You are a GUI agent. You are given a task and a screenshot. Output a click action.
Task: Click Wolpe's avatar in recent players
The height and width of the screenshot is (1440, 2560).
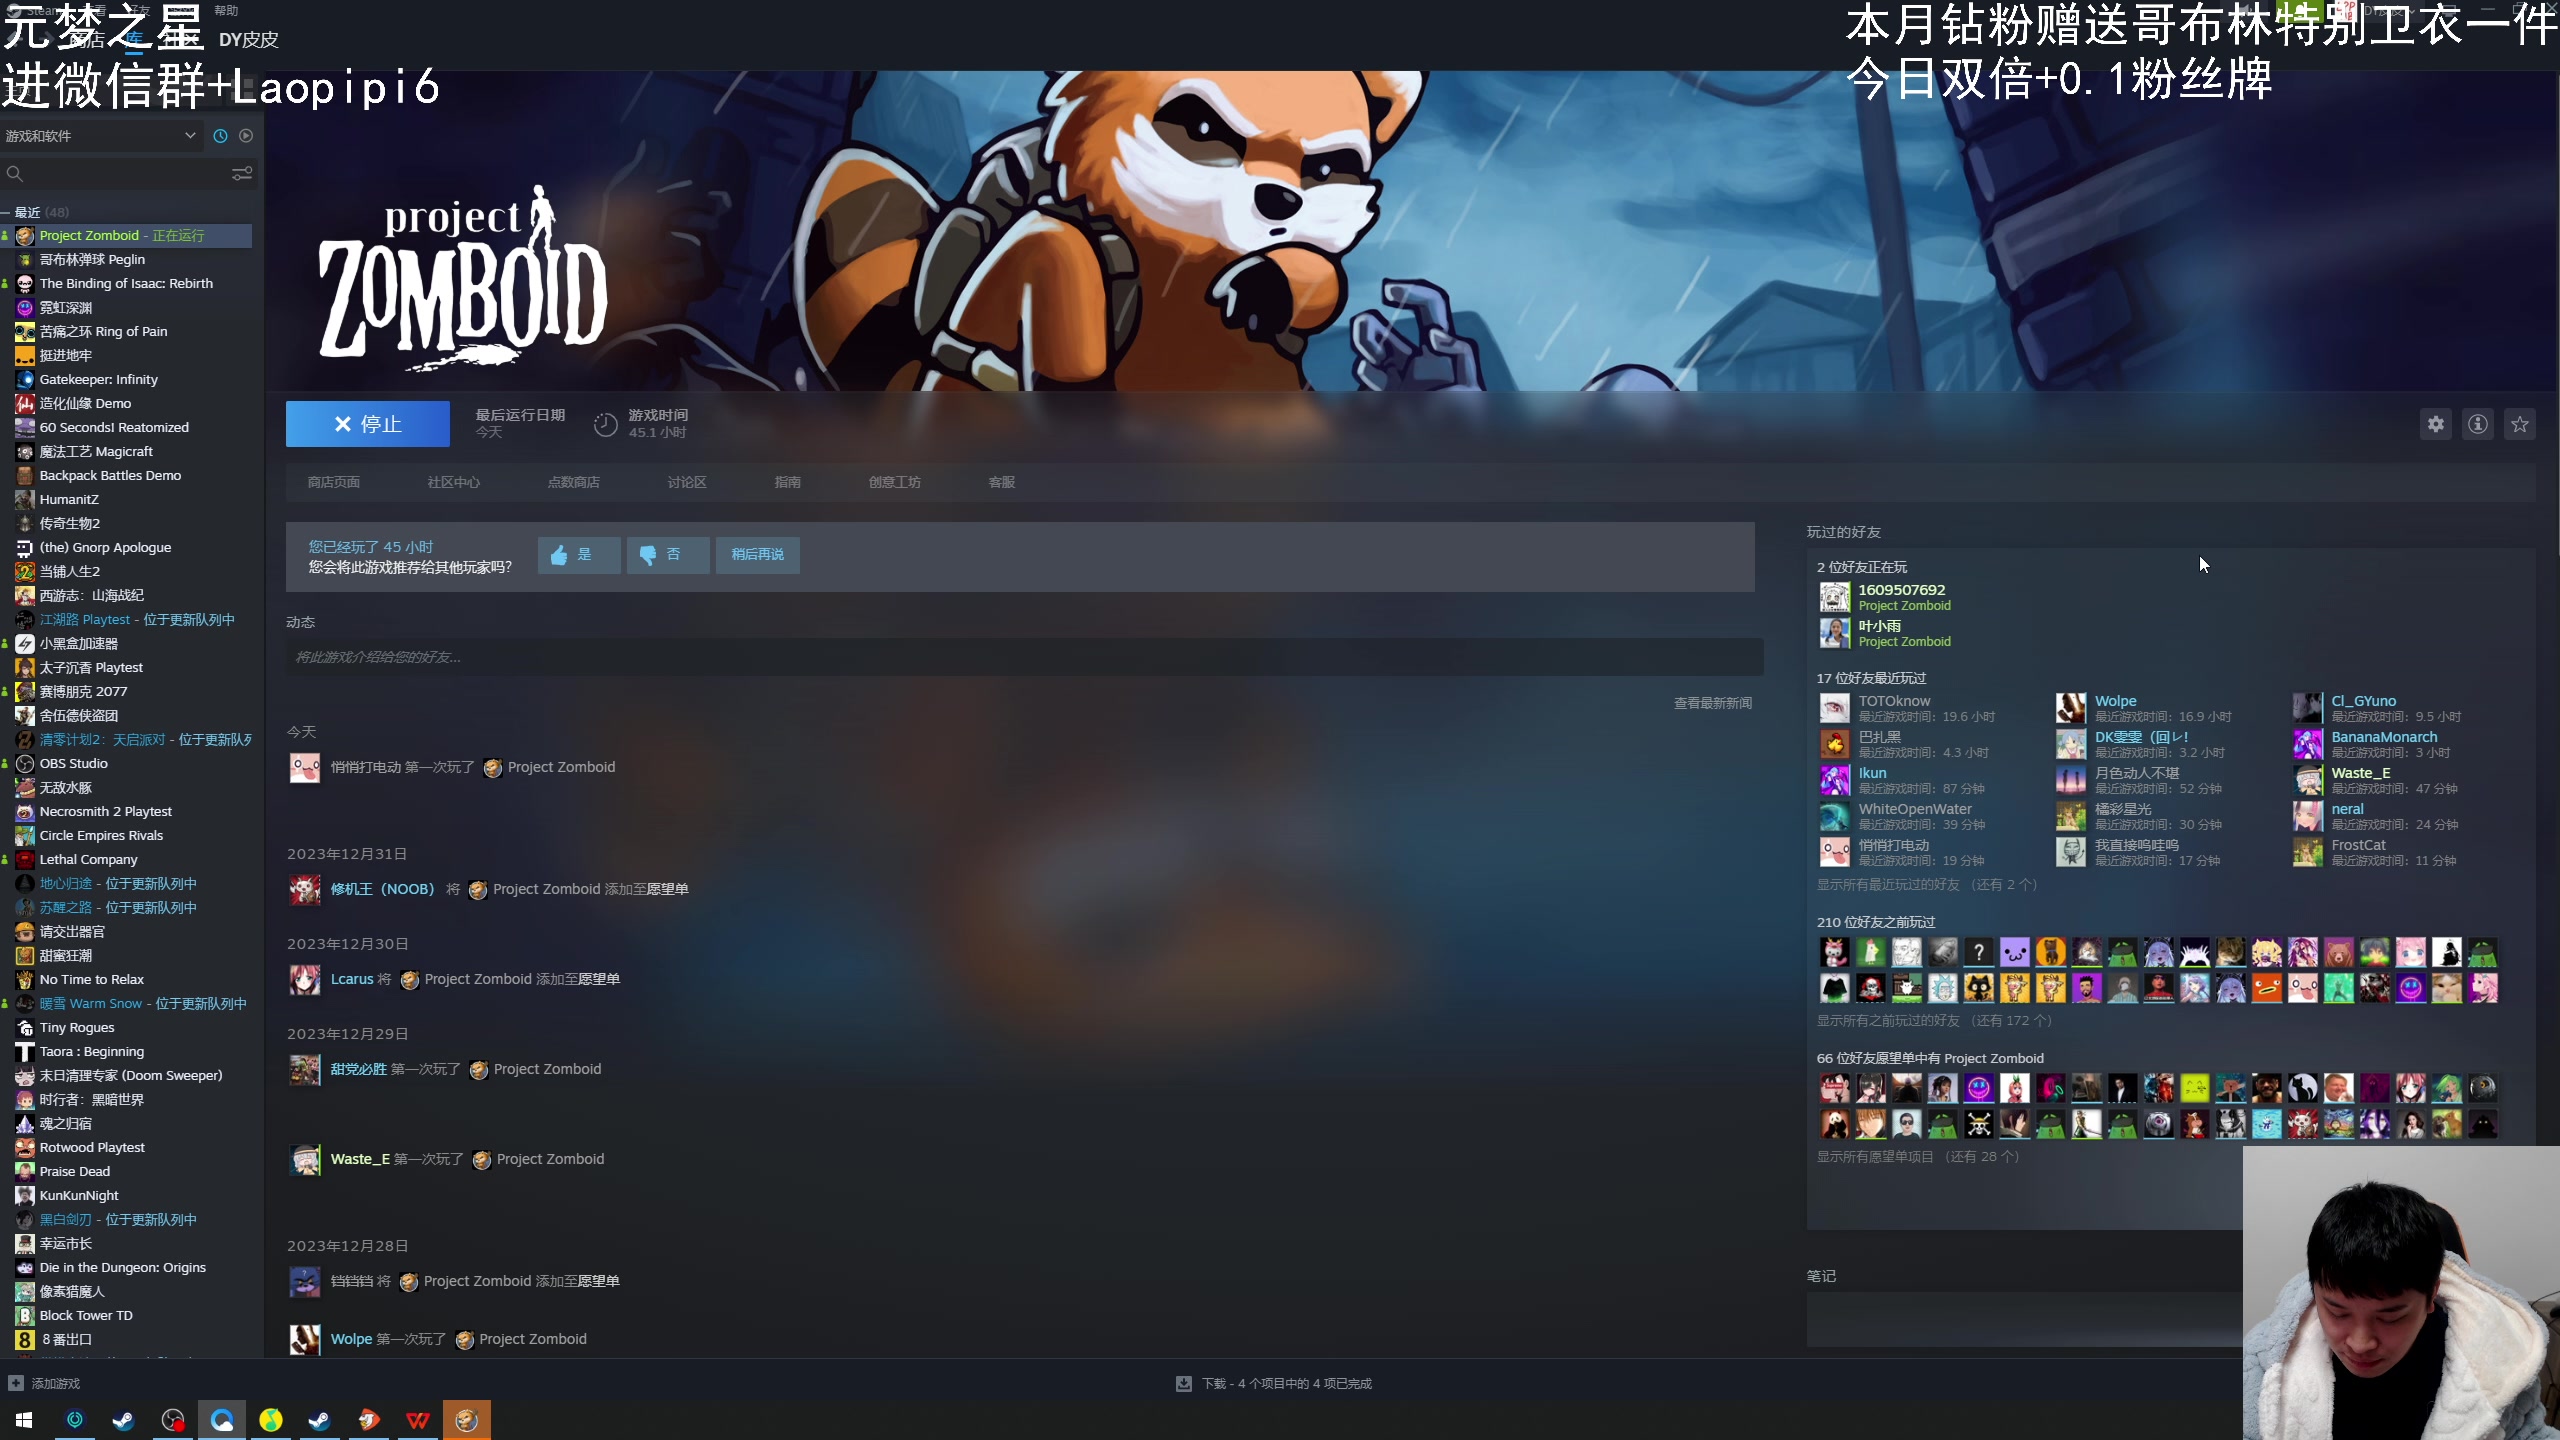[2071, 708]
